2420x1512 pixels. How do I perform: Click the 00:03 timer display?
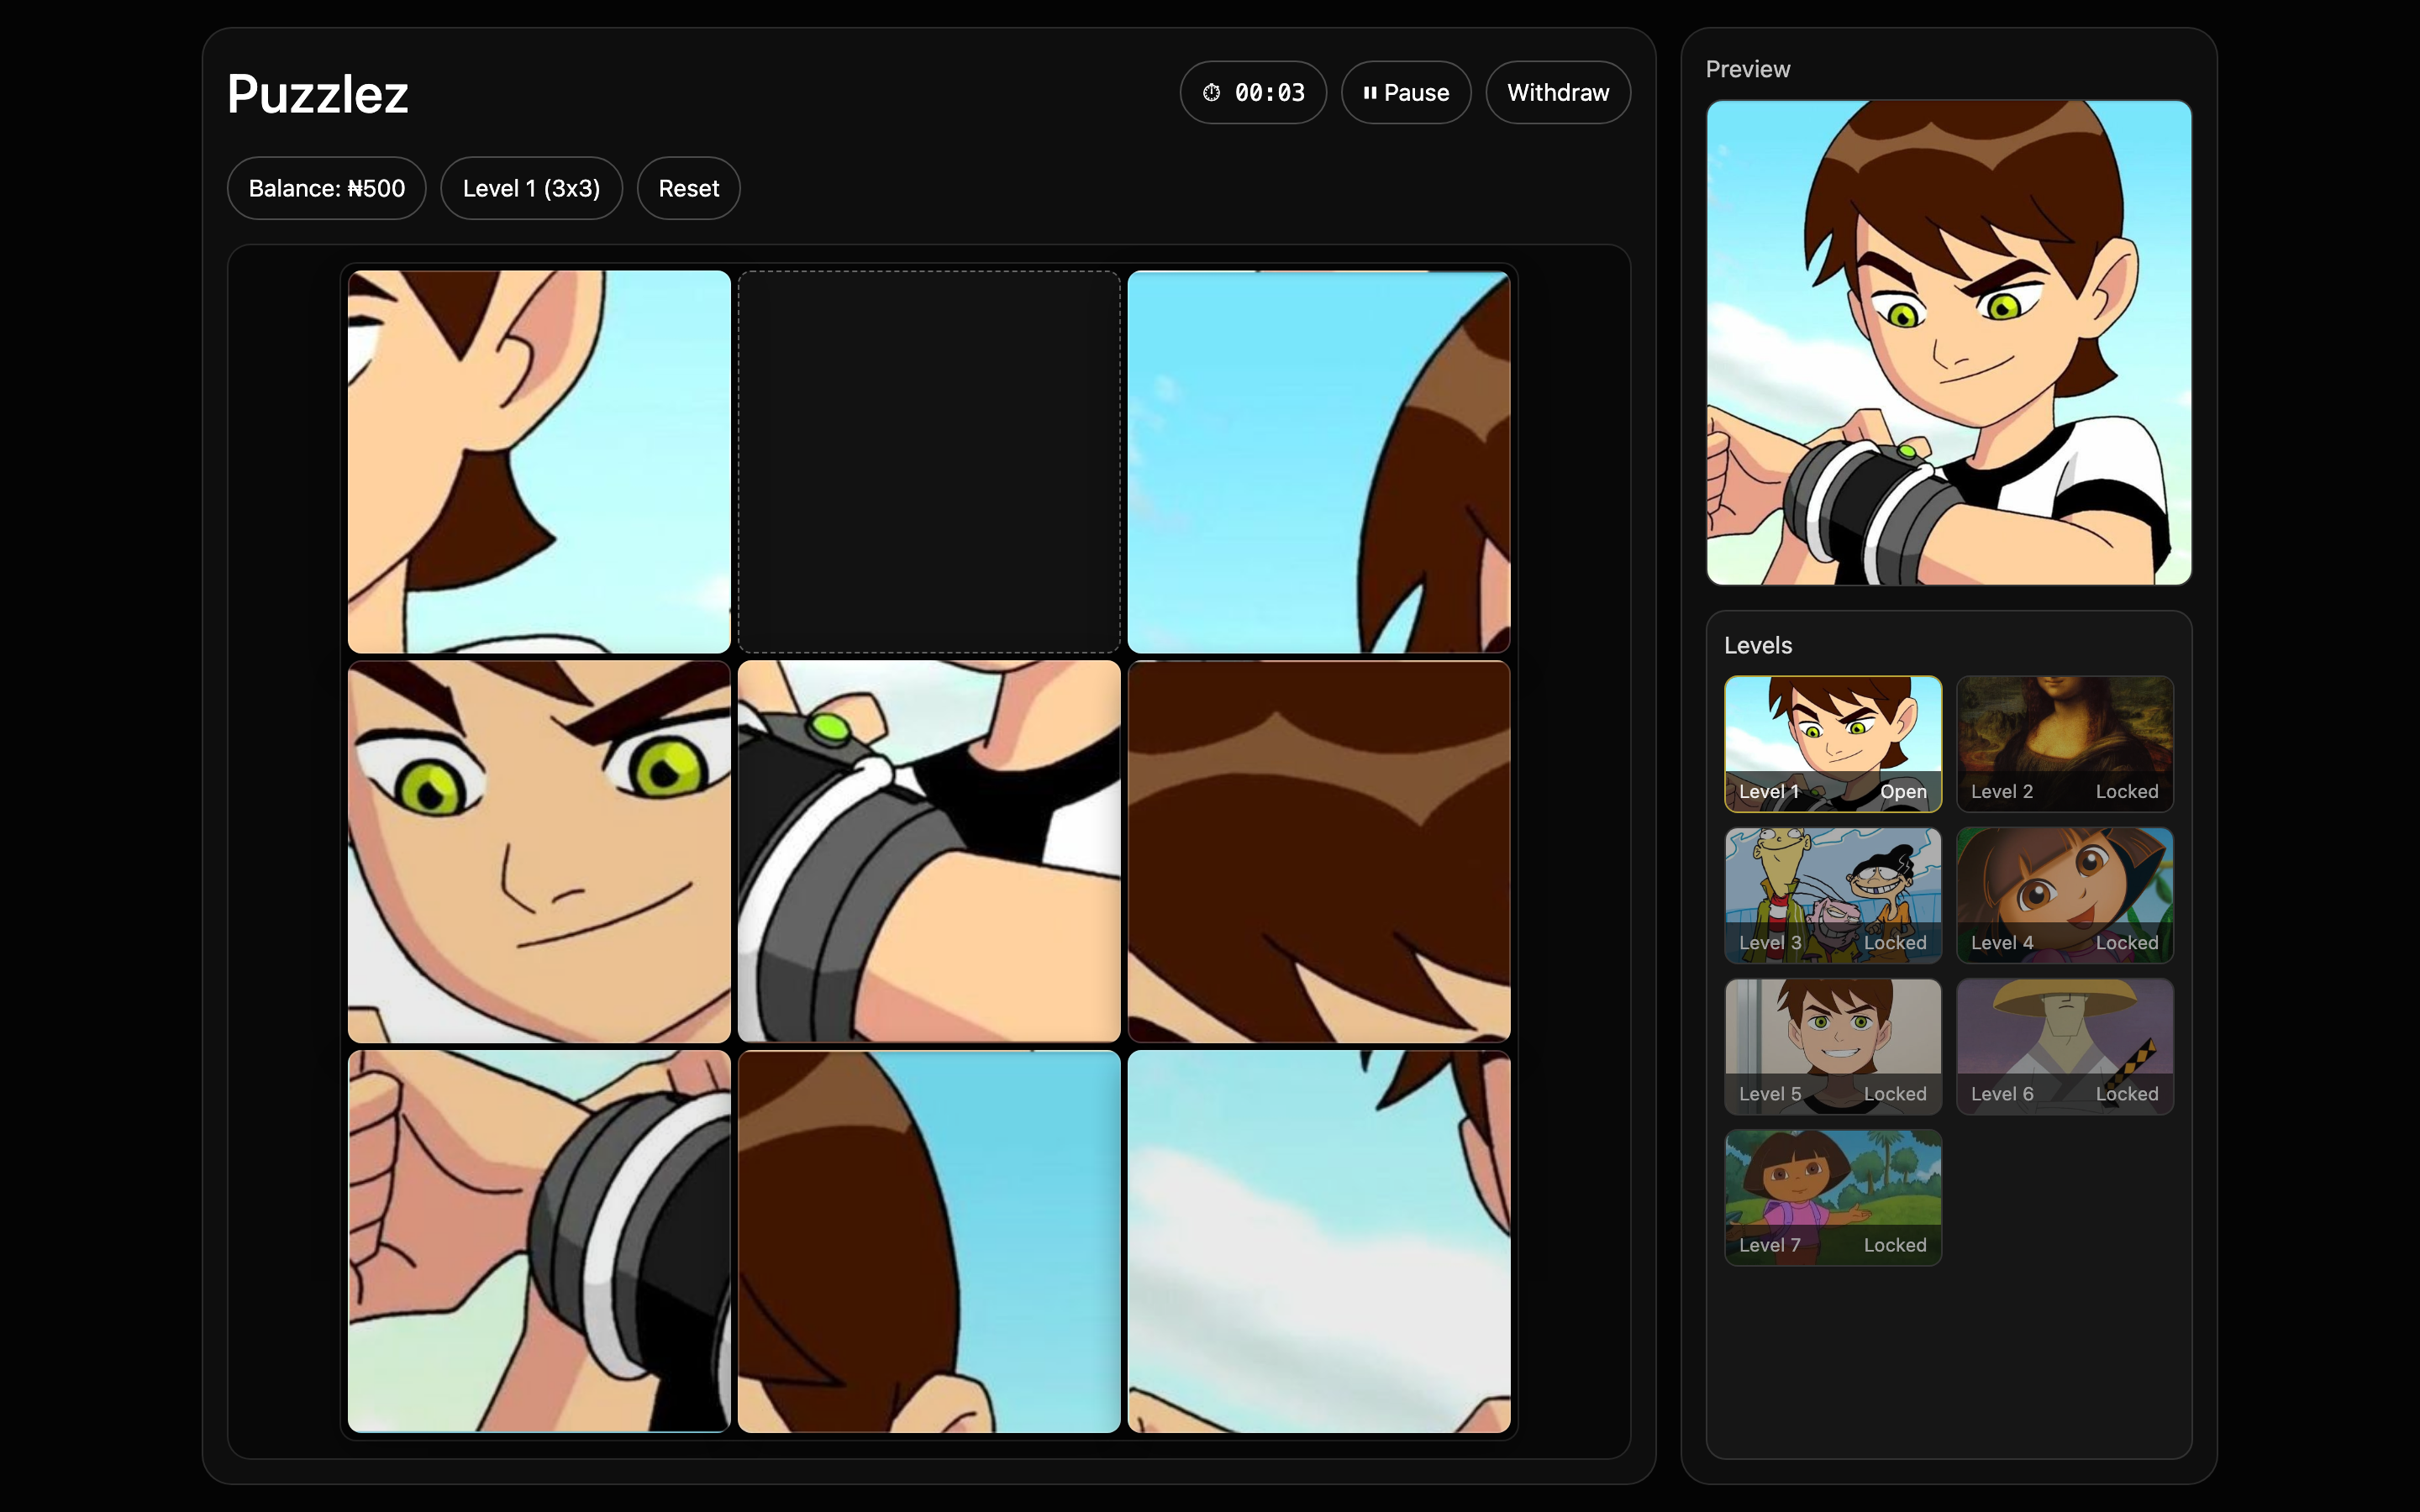1253,93
